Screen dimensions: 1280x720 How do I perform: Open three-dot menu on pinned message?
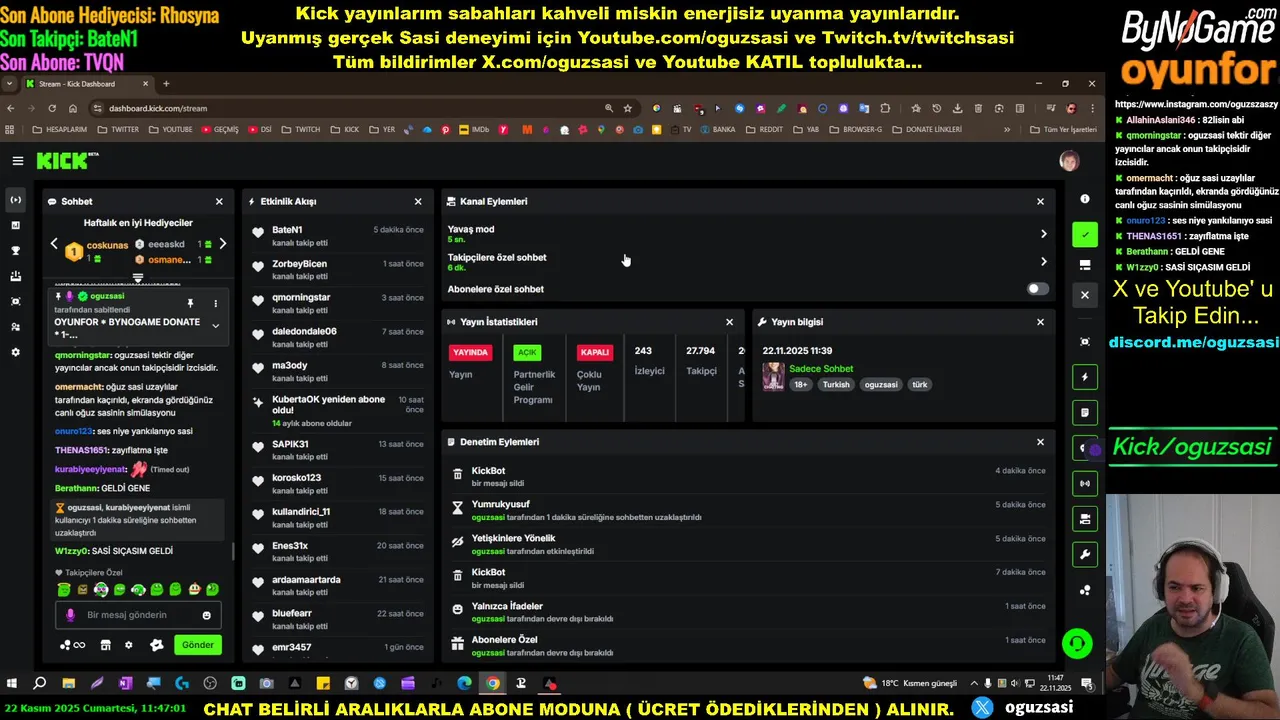click(x=215, y=303)
